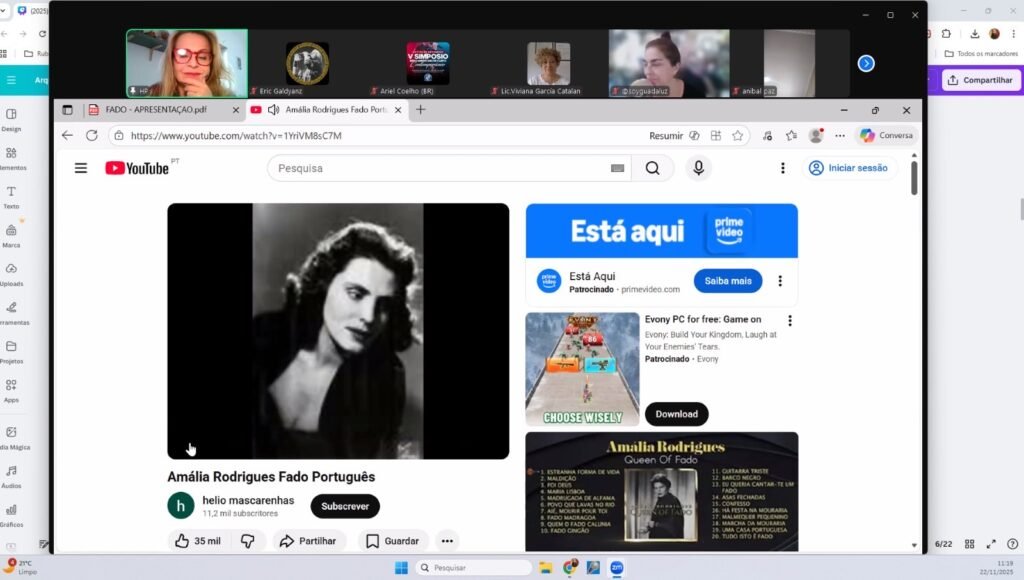
Task: Open the Evony ad thumbnail
Action: [583, 370]
